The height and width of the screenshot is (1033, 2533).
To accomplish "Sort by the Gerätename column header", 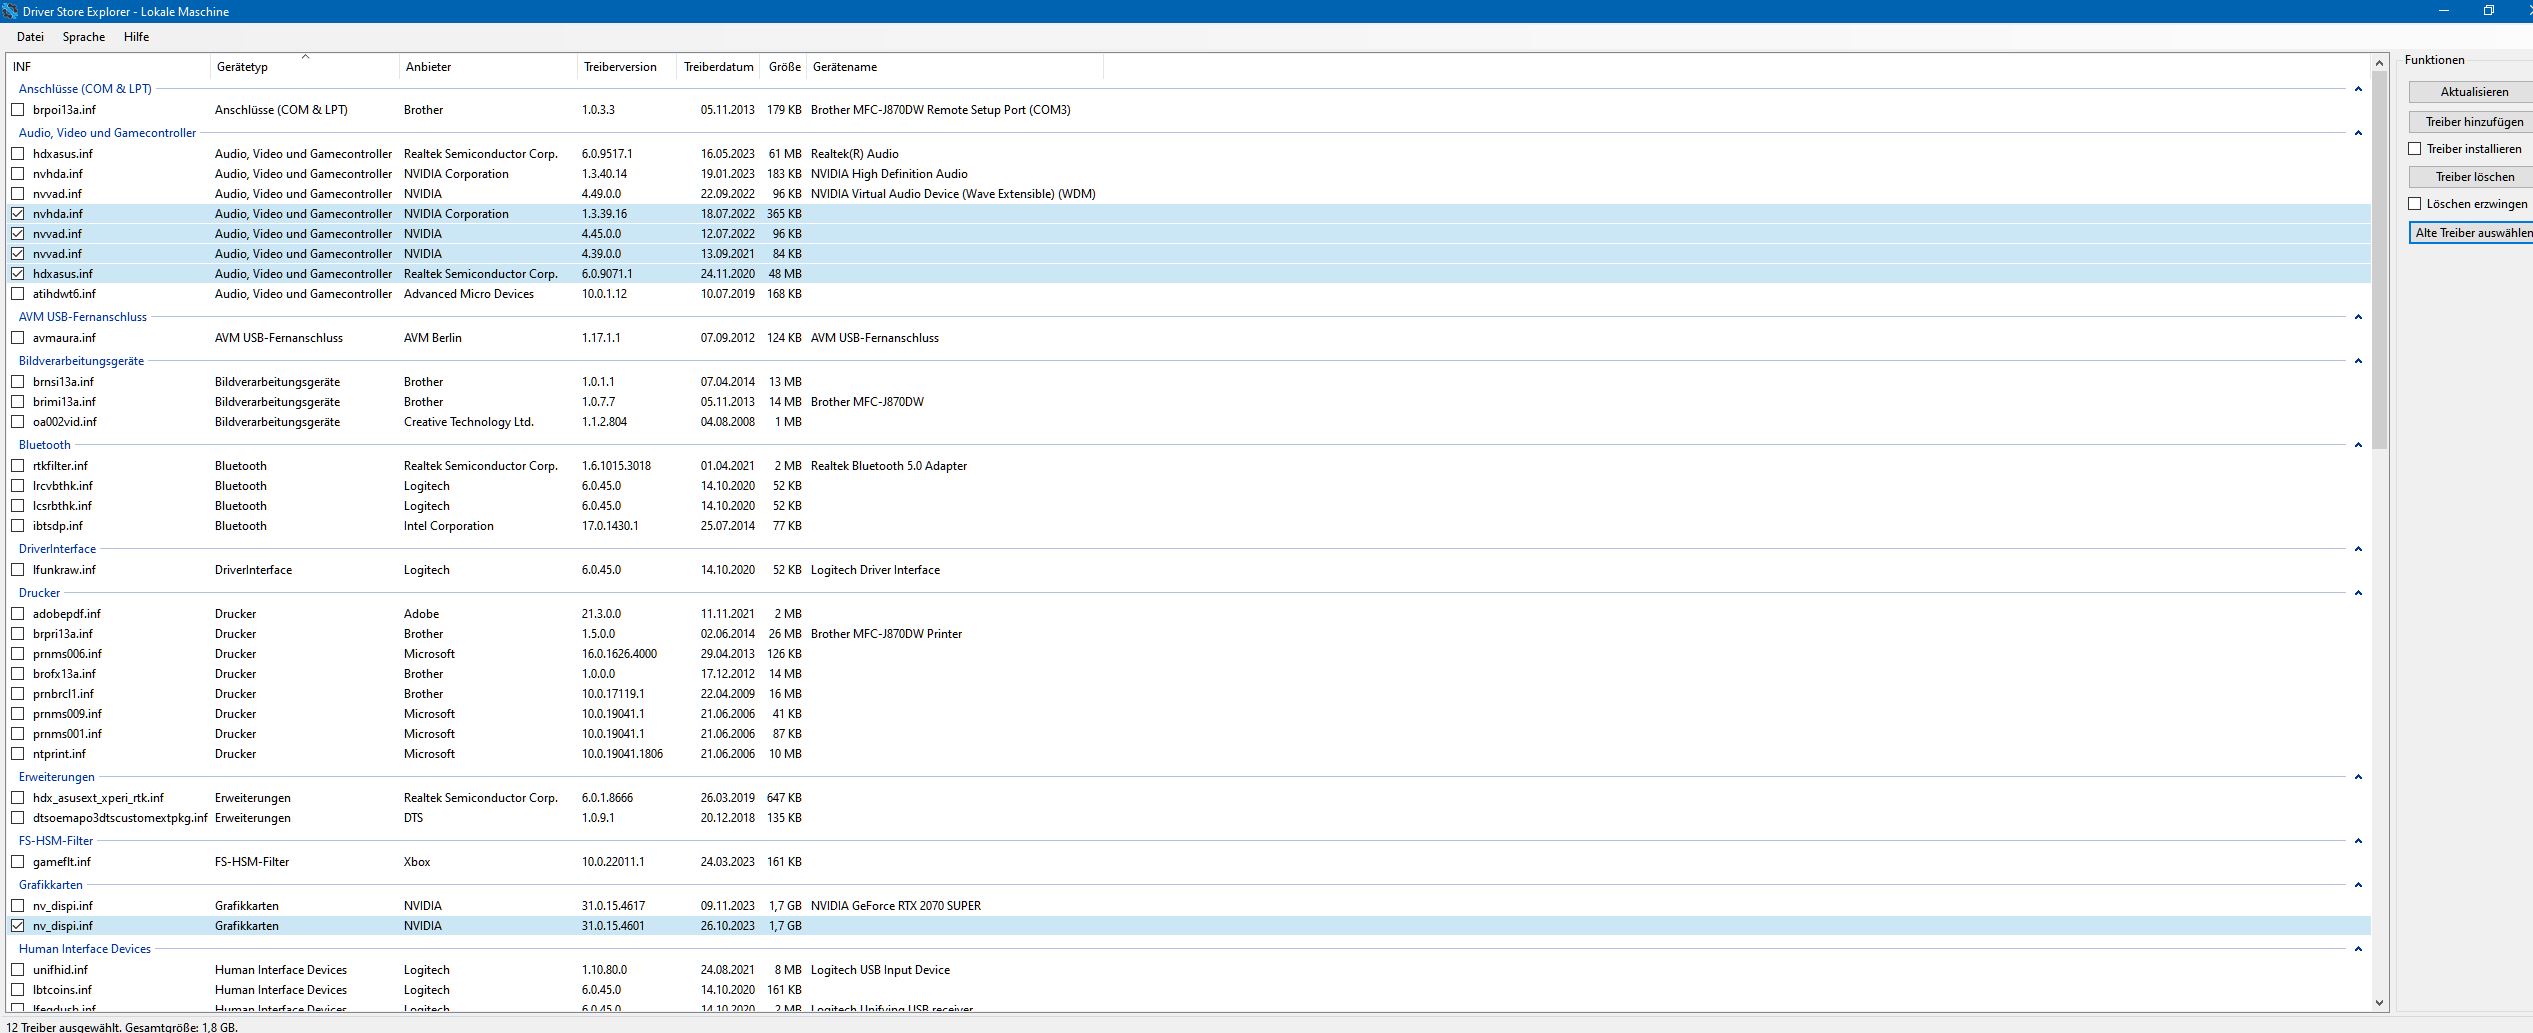I will [x=955, y=67].
